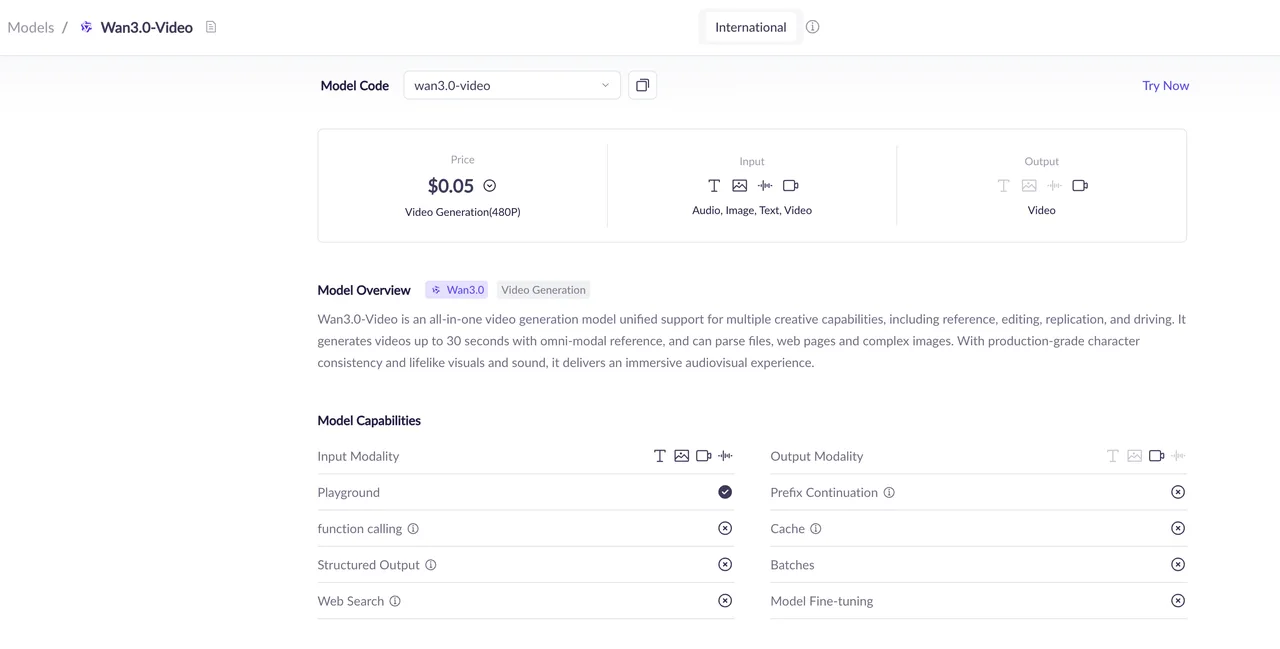Click the unsupported X icon for function calling

[725, 528]
